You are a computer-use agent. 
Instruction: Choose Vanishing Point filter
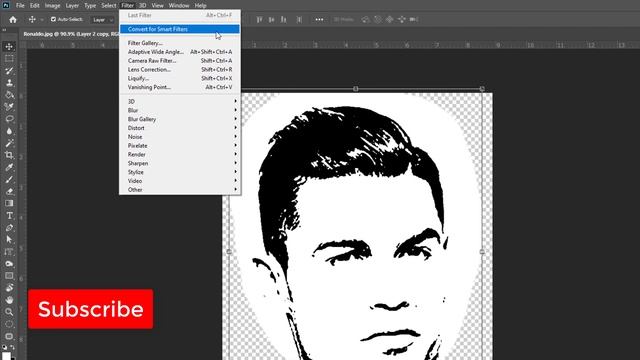click(x=180, y=87)
